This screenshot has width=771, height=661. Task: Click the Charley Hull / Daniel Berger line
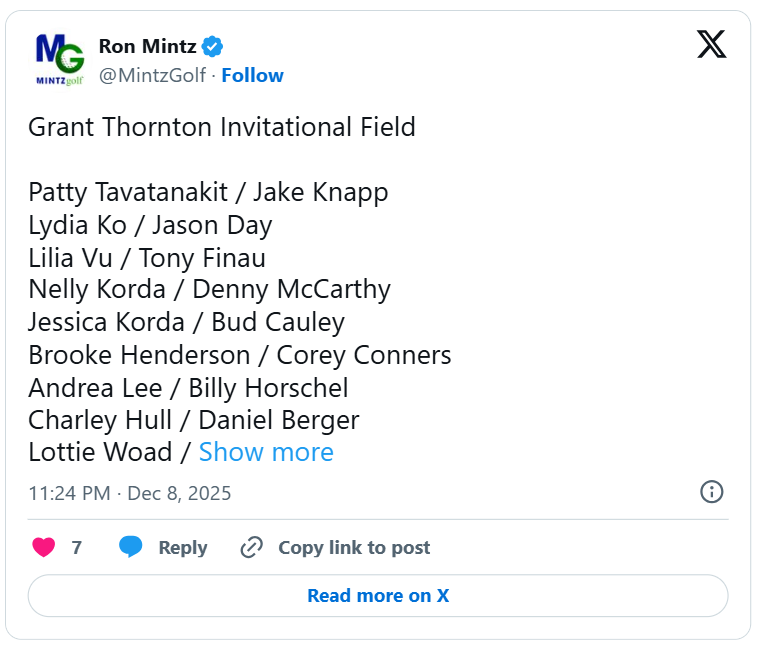(193, 420)
